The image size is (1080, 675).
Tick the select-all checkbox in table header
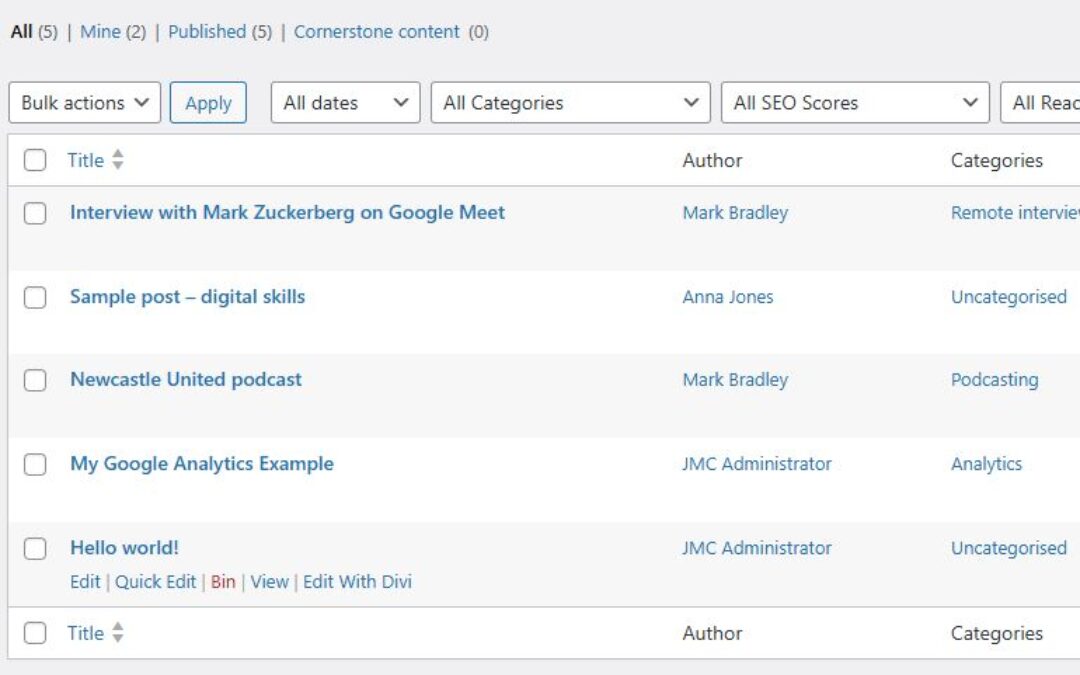click(35, 160)
